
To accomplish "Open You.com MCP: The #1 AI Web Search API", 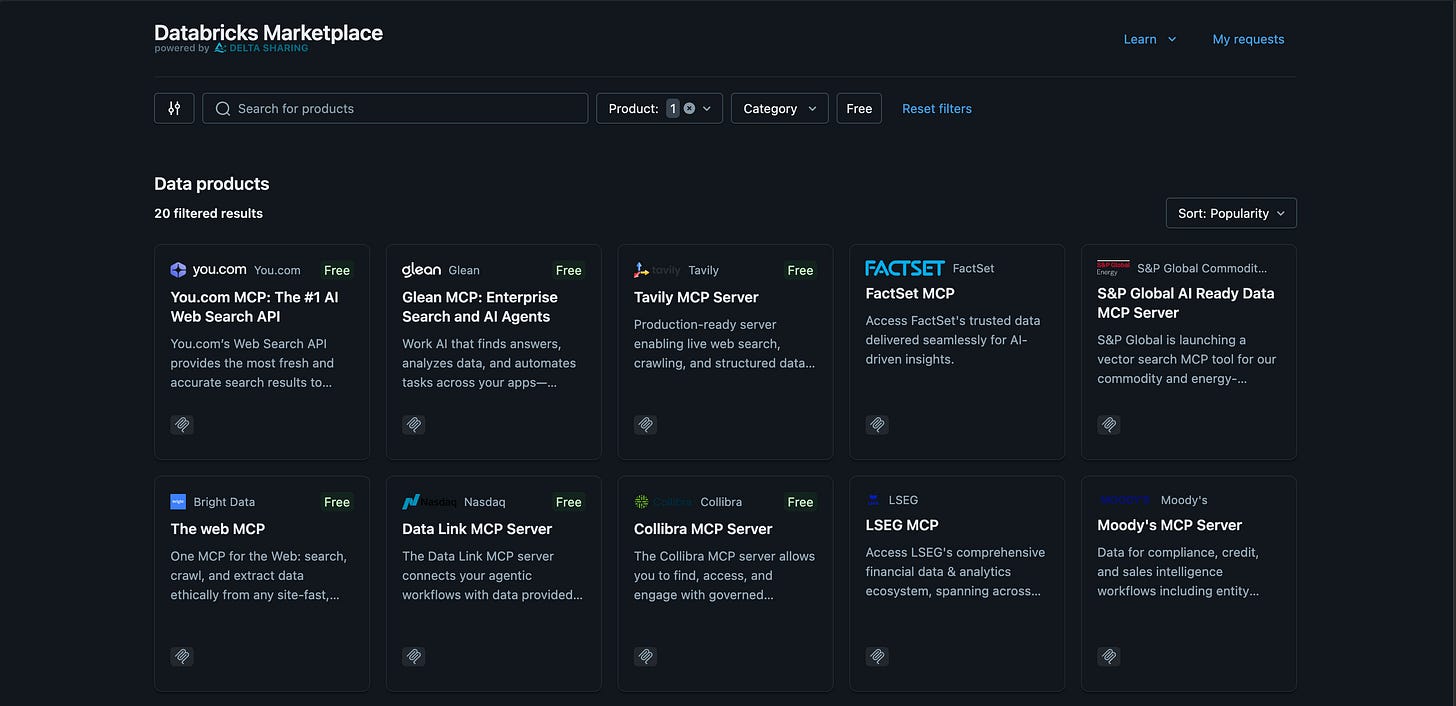I will pyautogui.click(x=254, y=307).
